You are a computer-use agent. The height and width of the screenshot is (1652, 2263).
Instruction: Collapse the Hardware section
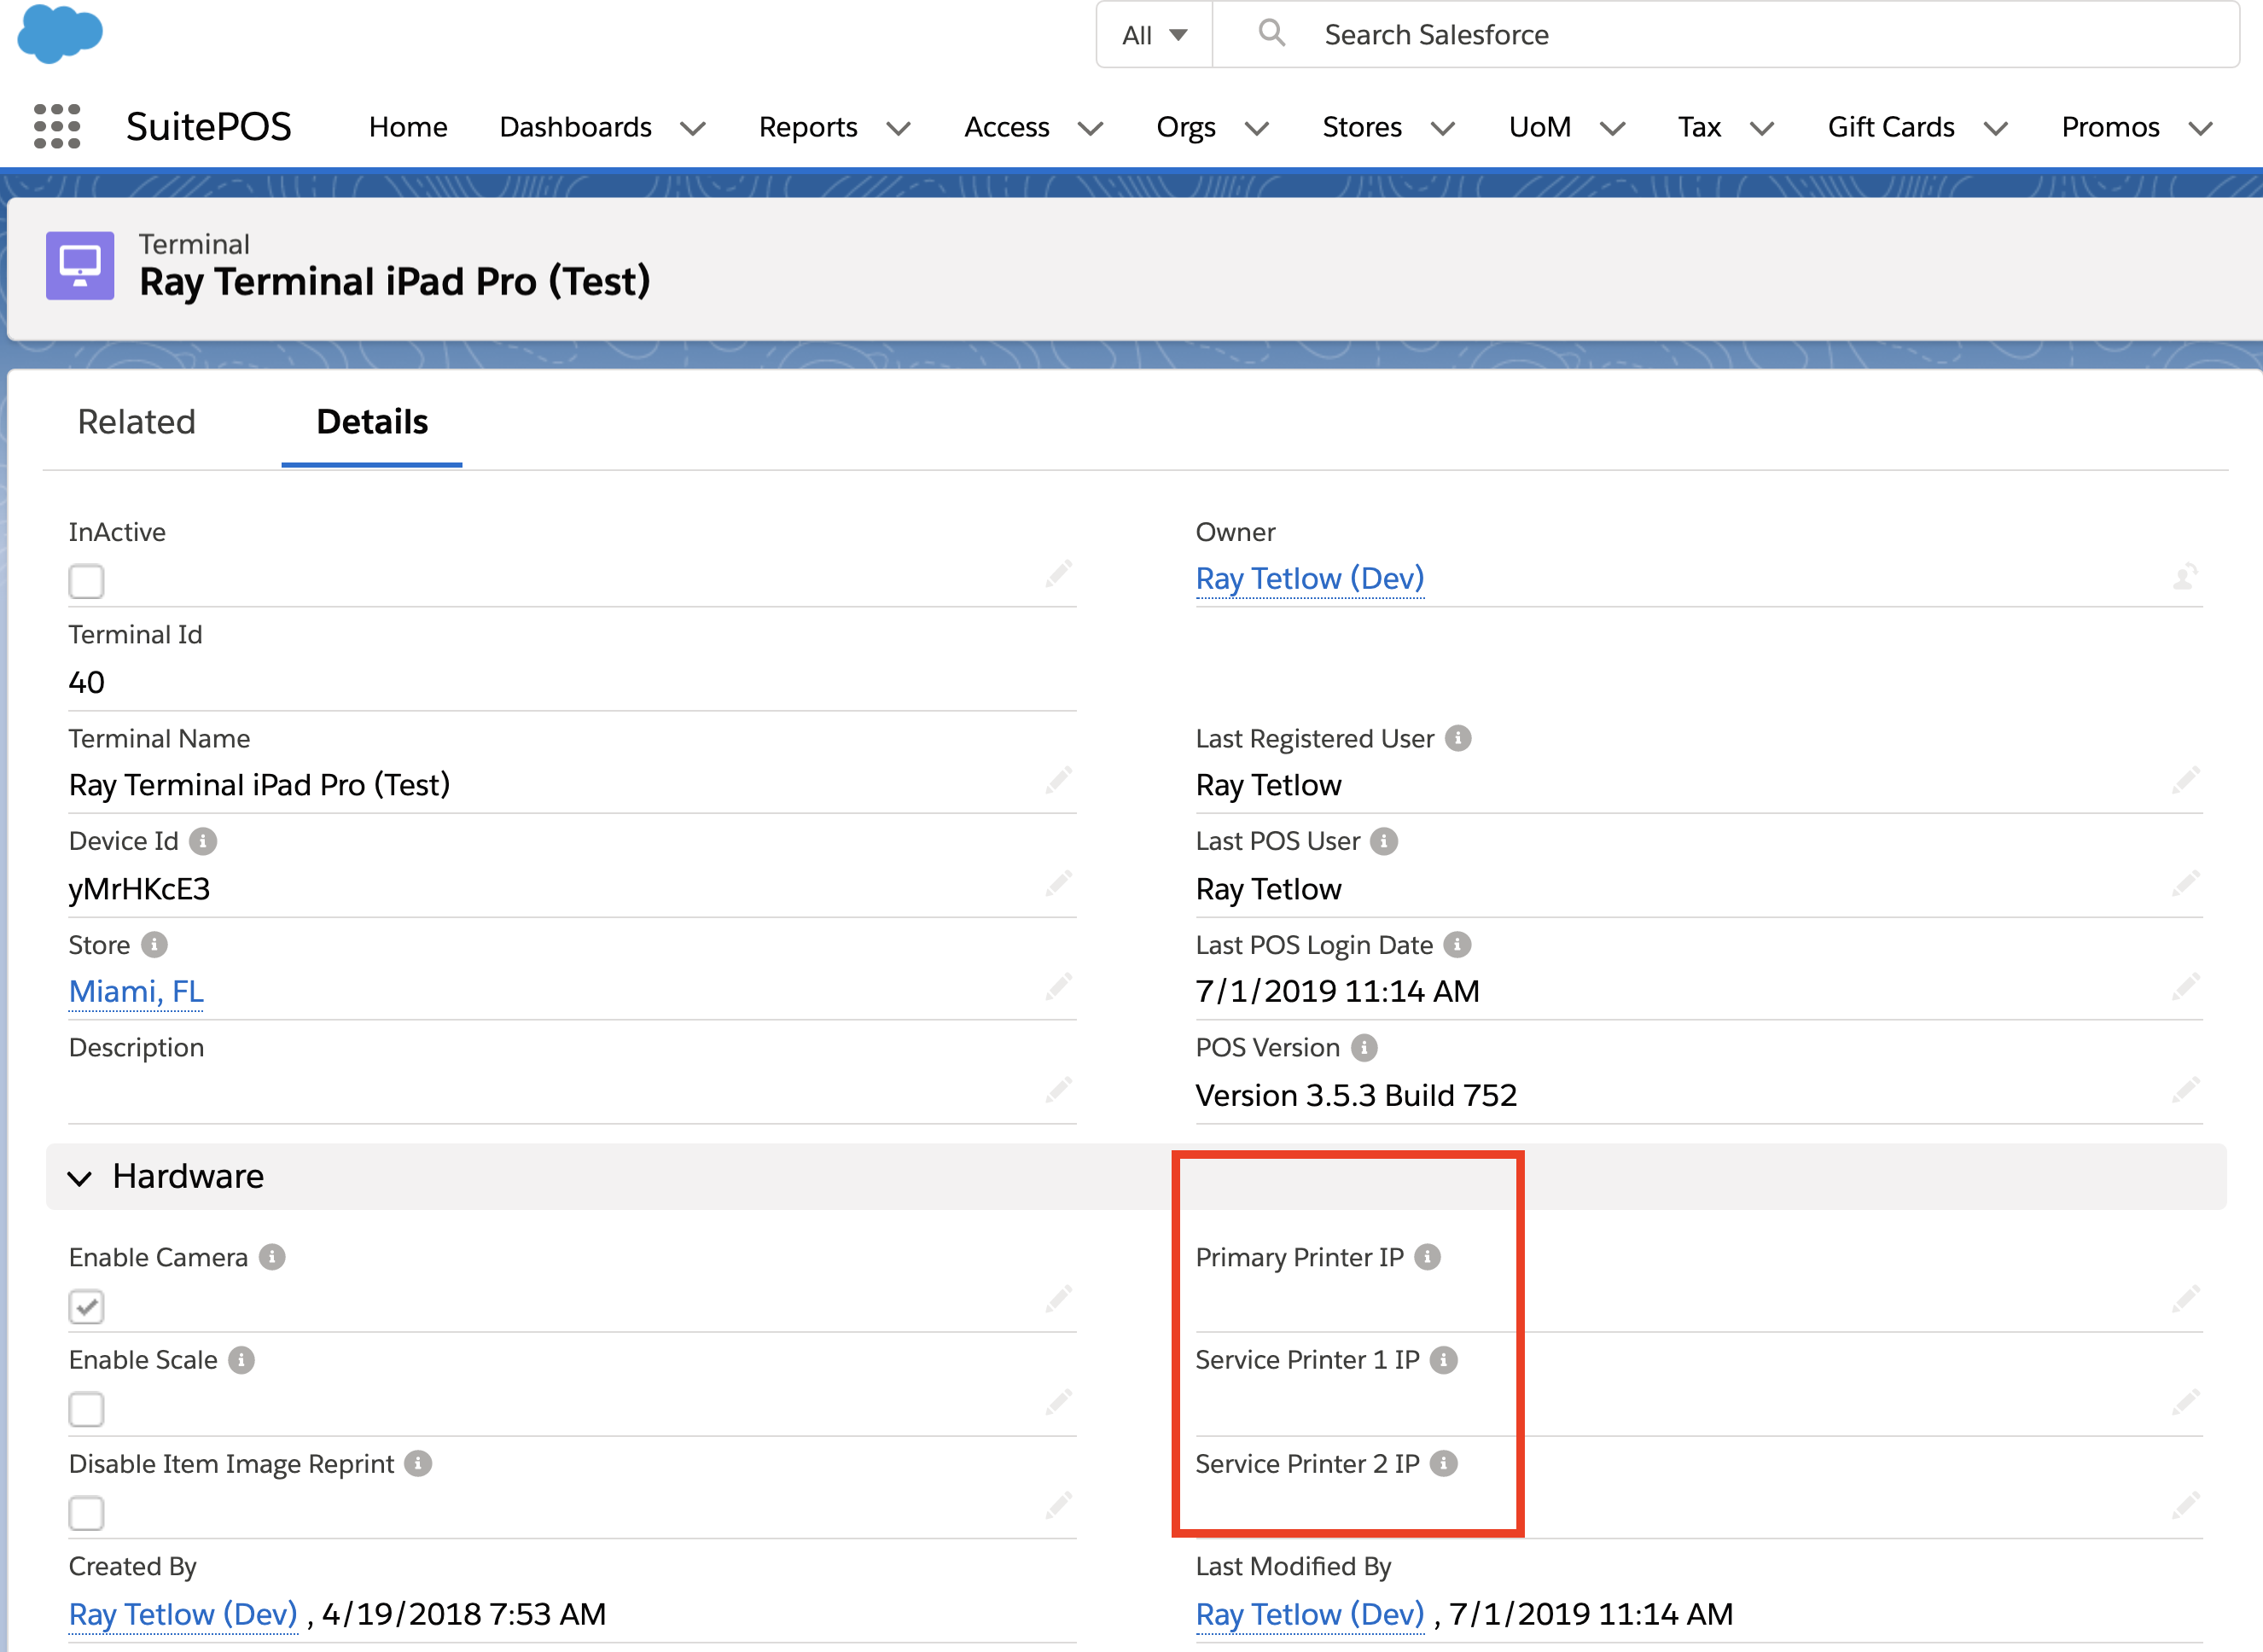(80, 1178)
